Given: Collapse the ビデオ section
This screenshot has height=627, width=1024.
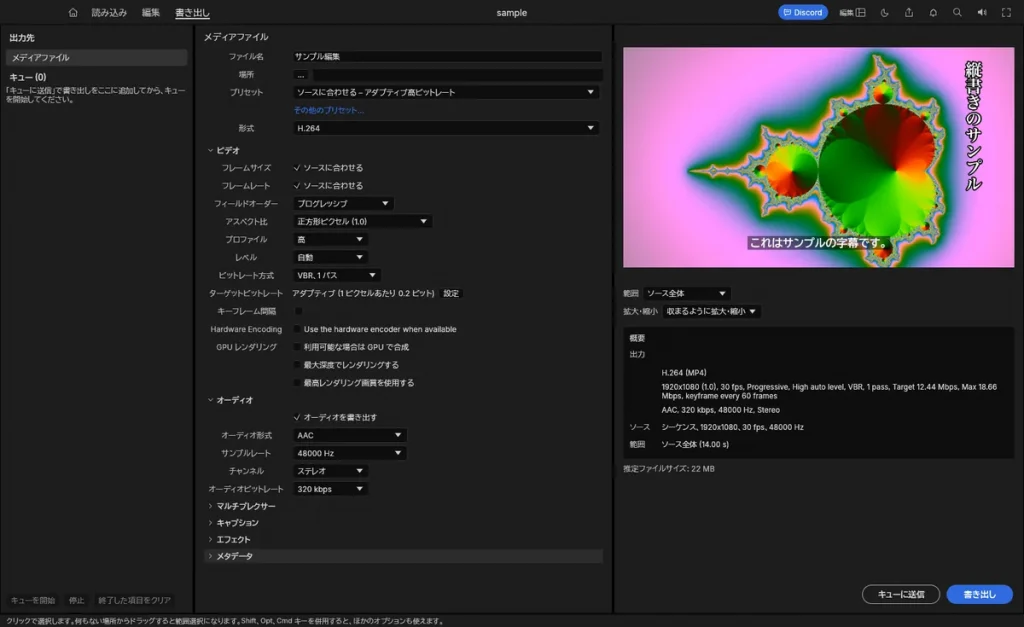Looking at the screenshot, I should coord(210,150).
